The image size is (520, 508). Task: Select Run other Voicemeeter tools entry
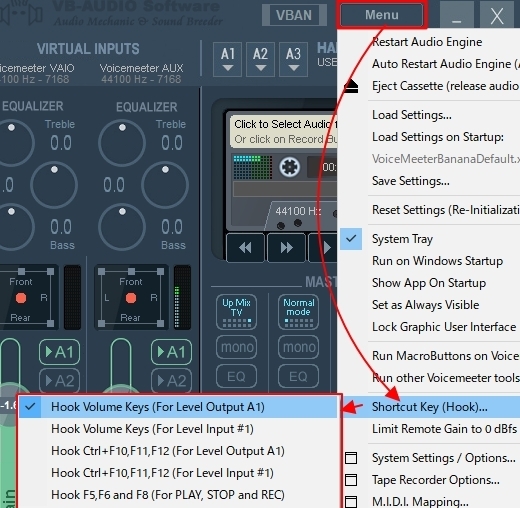coord(445,378)
